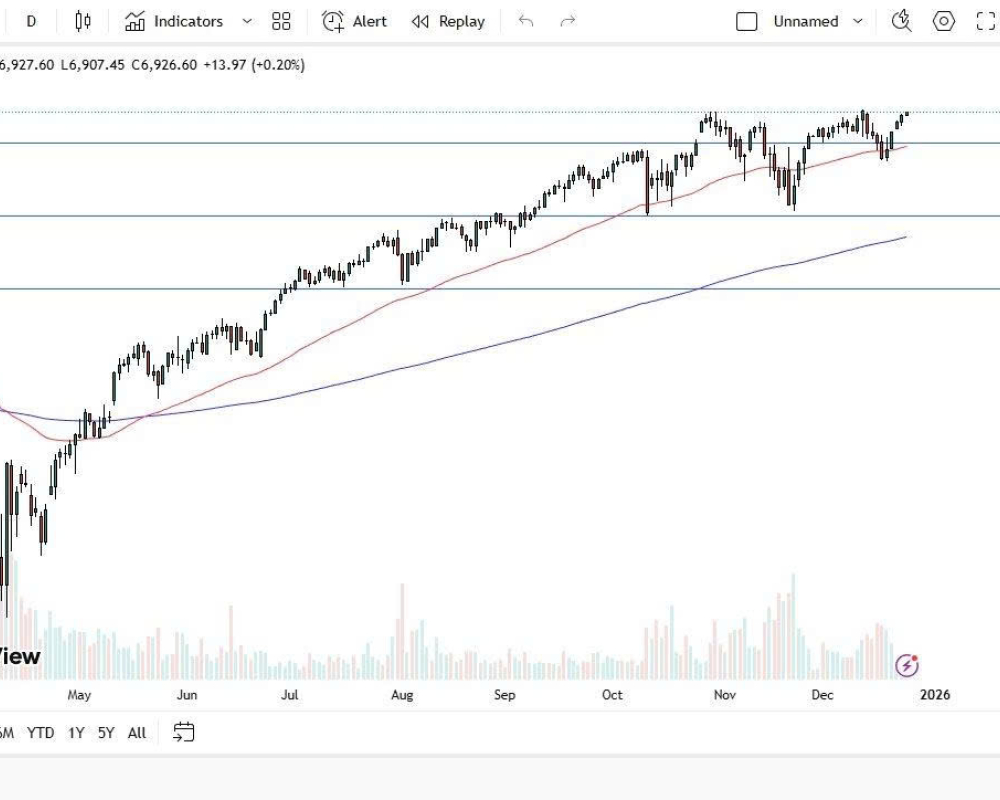Click the redo arrow

[568, 21]
